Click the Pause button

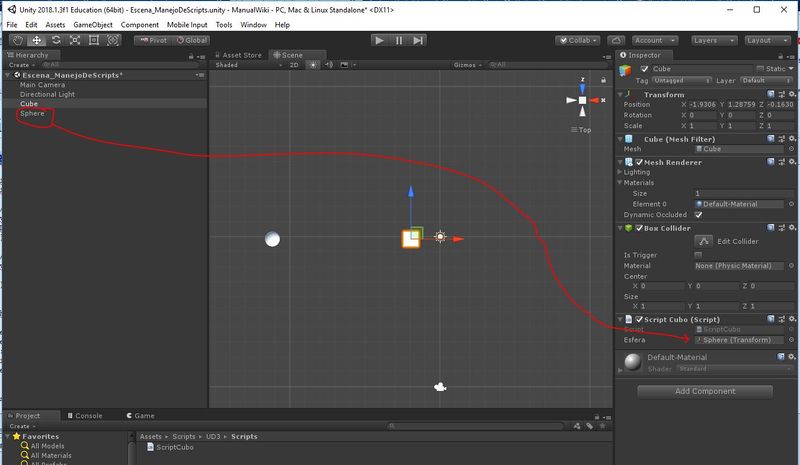398,40
